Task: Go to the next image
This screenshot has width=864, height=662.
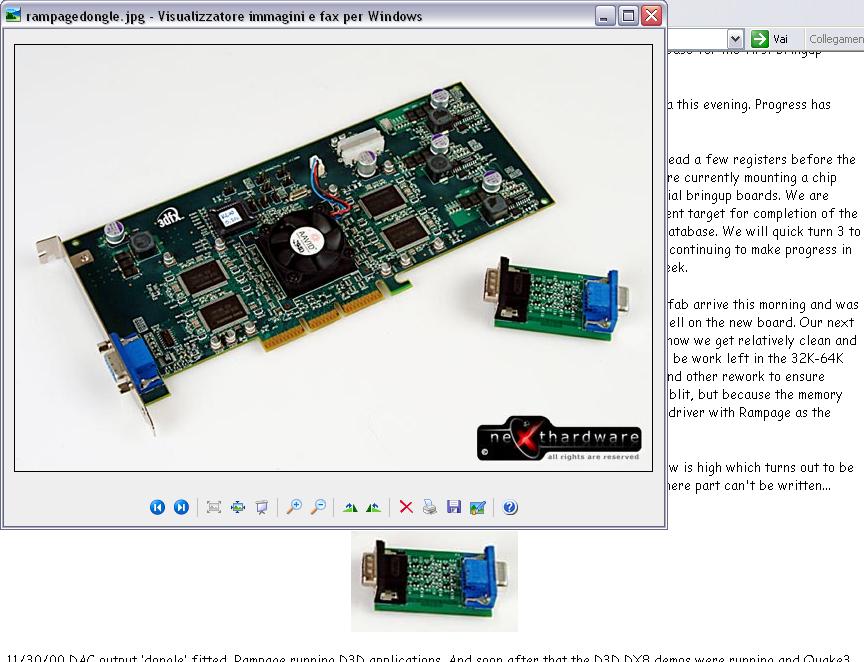Action: [181, 508]
